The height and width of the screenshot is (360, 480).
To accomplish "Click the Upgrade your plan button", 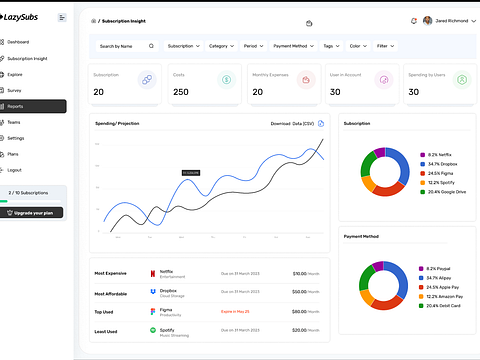I will [31, 213].
